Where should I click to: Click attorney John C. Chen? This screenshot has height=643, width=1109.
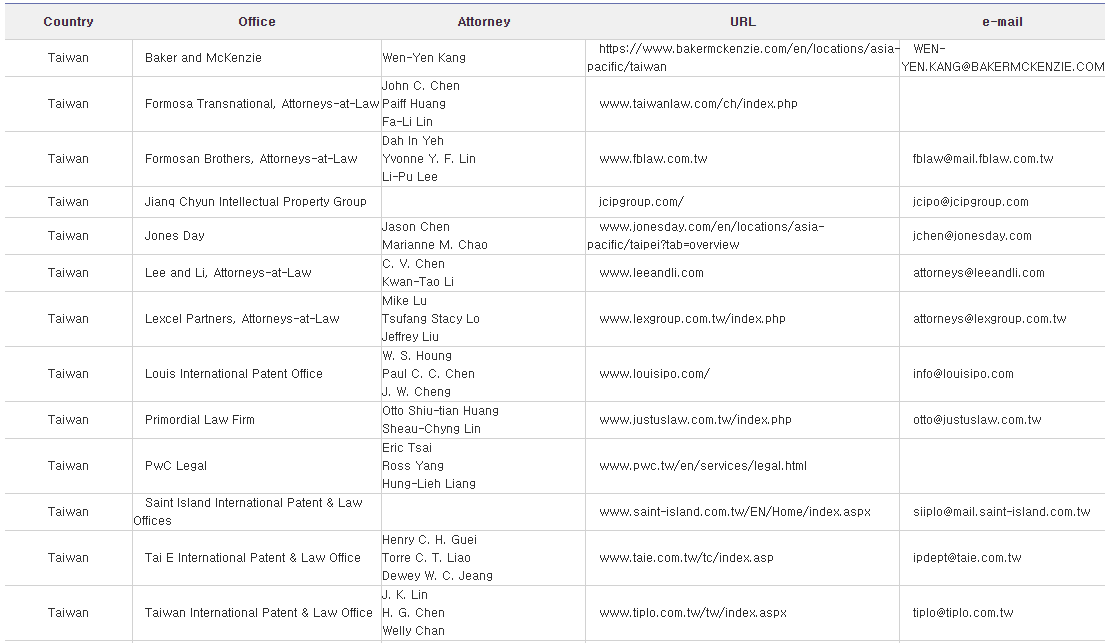coord(421,86)
